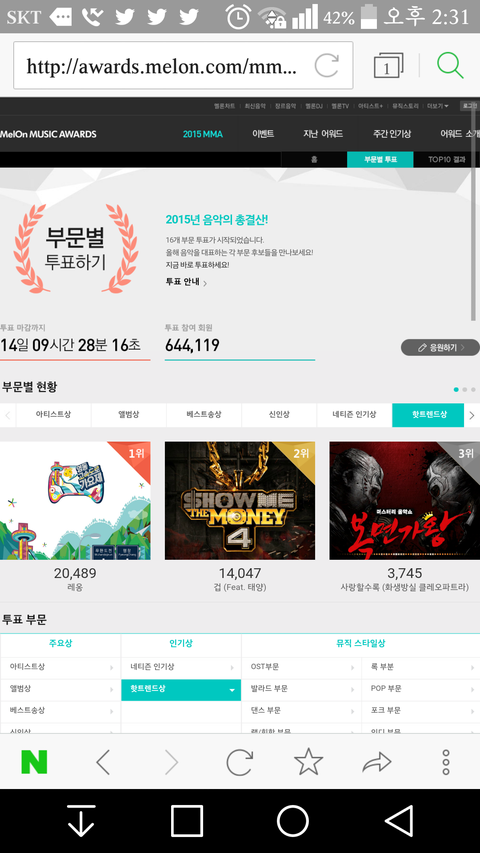Viewport: 480px width, 853px height.
Task: Select the second carousel pagination dot
Action: 464,390
